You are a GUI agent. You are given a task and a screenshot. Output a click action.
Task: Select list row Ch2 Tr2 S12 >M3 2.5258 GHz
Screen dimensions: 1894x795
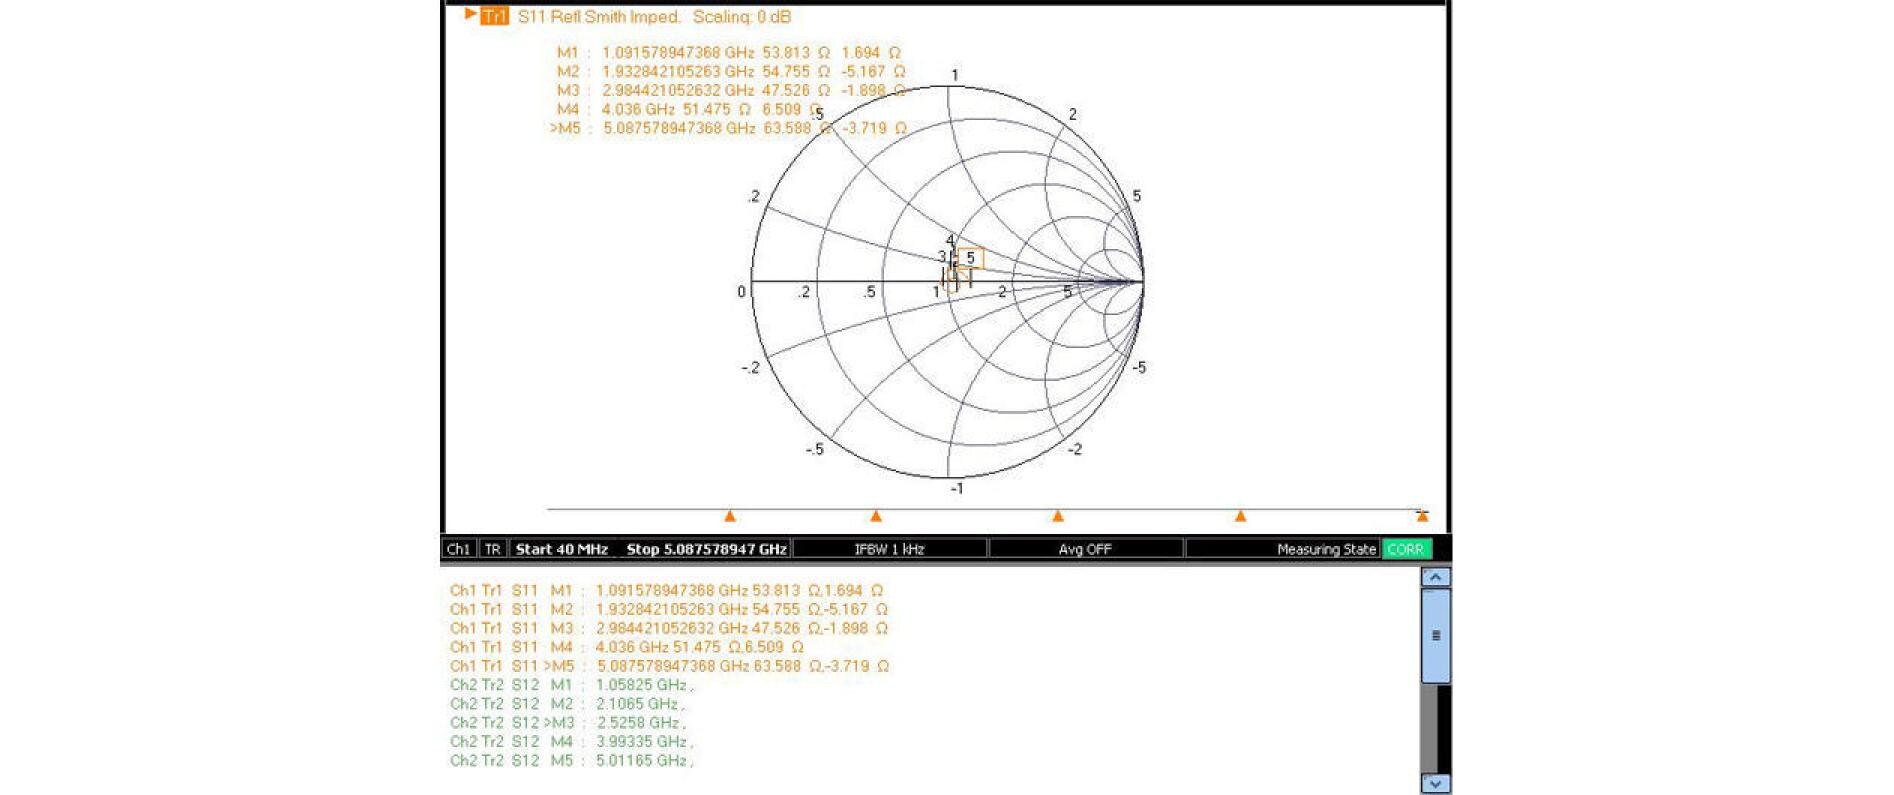[568, 724]
